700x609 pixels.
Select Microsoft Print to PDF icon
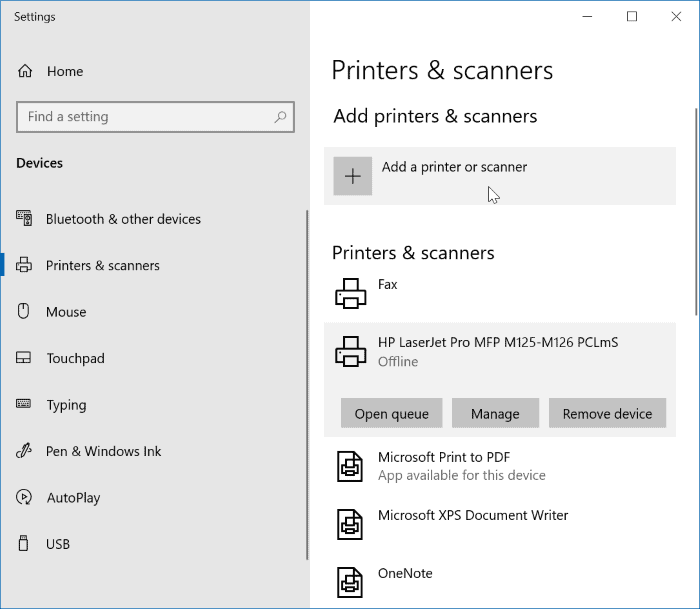350,466
